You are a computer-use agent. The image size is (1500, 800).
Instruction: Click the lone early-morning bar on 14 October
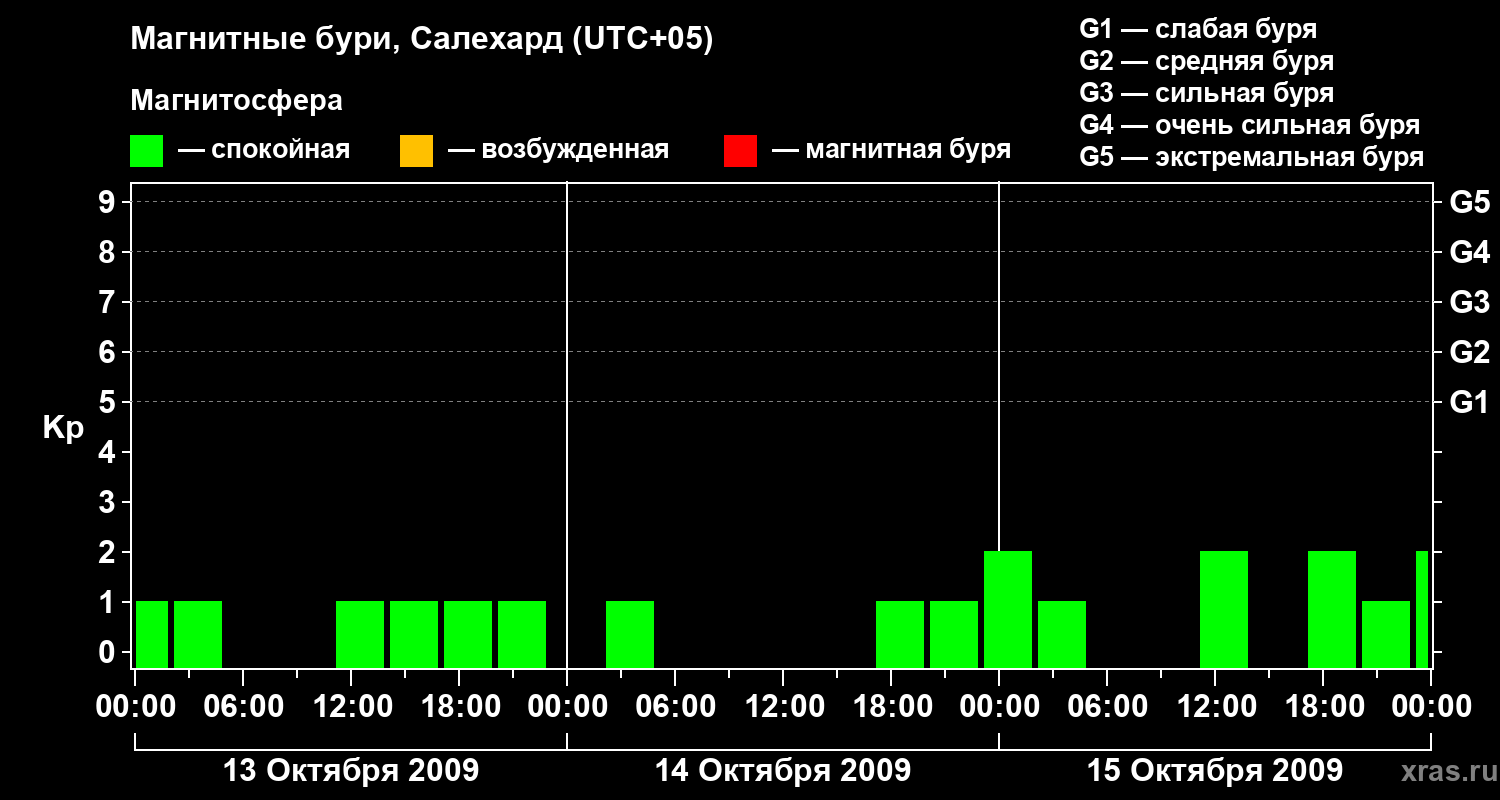pos(630,634)
